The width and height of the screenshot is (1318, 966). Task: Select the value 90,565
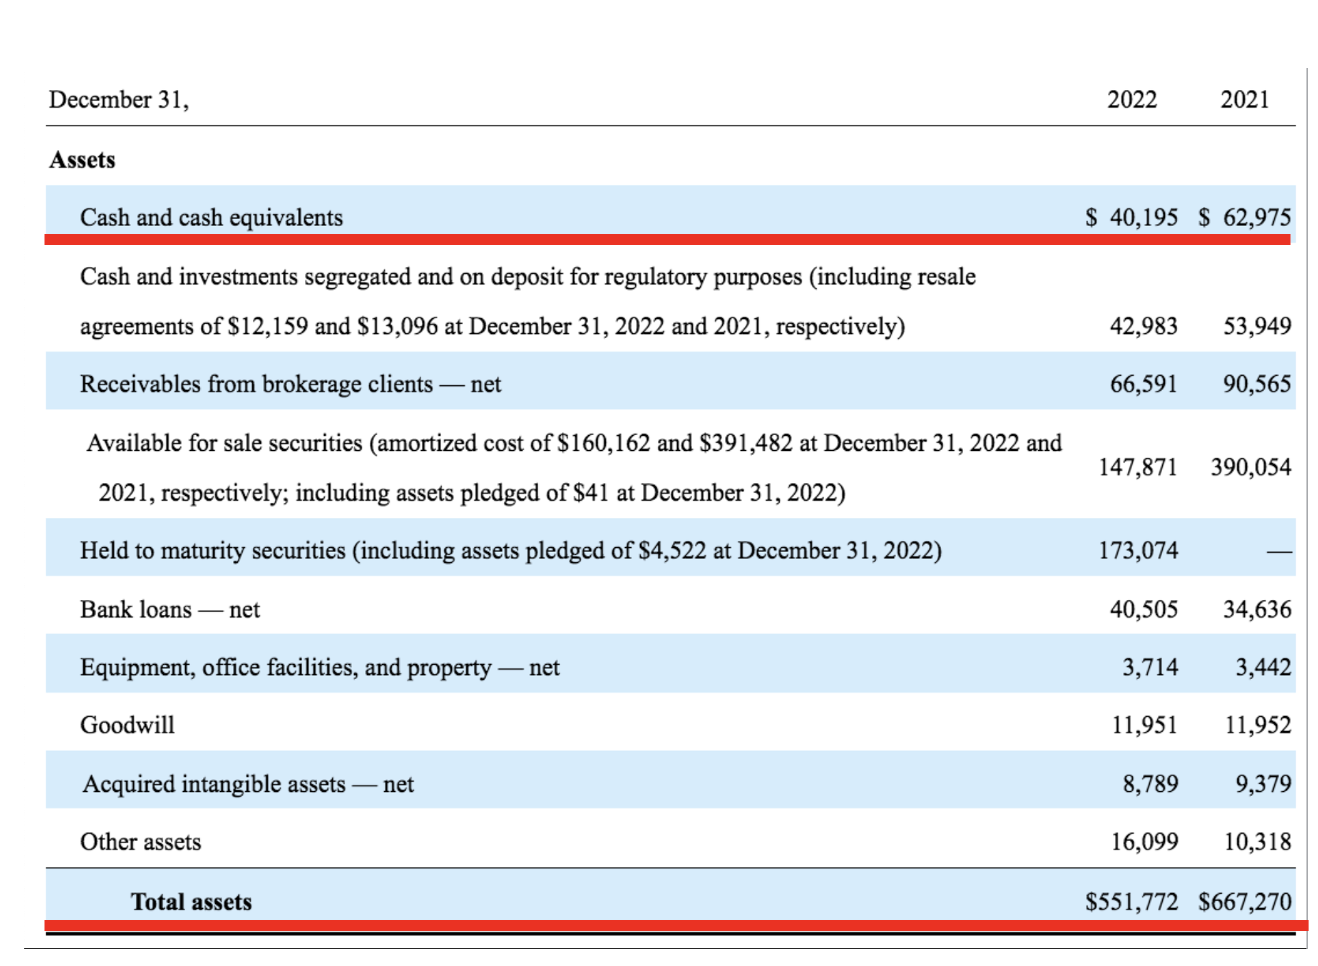pos(1257,384)
